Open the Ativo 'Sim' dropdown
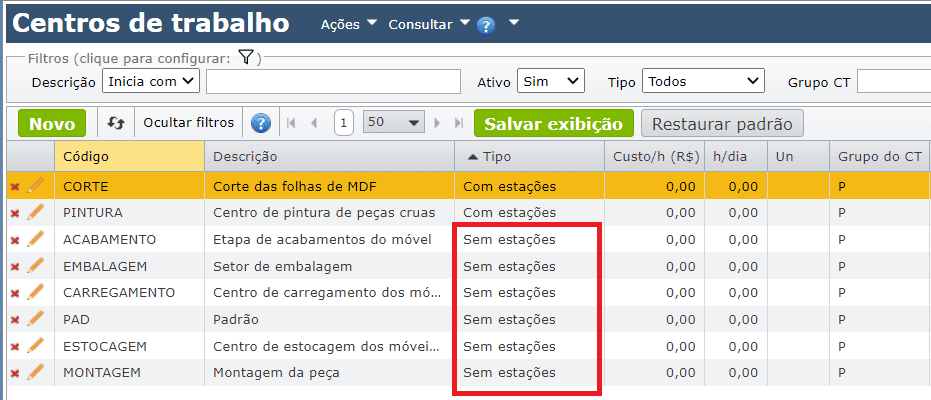The height and width of the screenshot is (400, 931). click(552, 81)
